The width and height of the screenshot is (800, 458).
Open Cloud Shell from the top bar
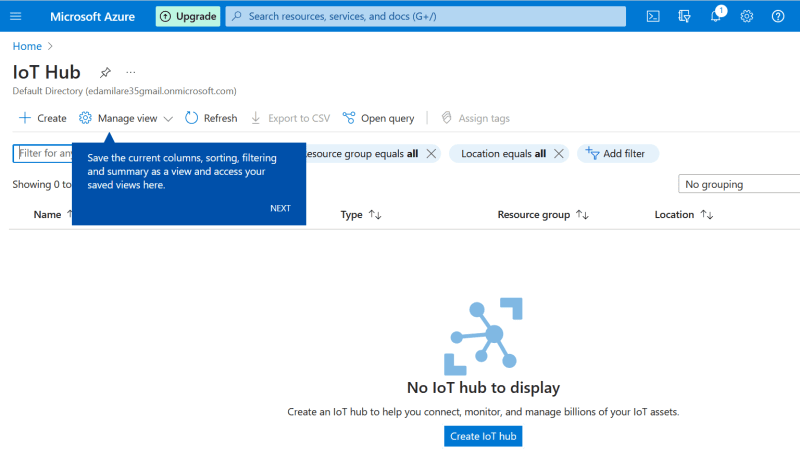(x=653, y=16)
